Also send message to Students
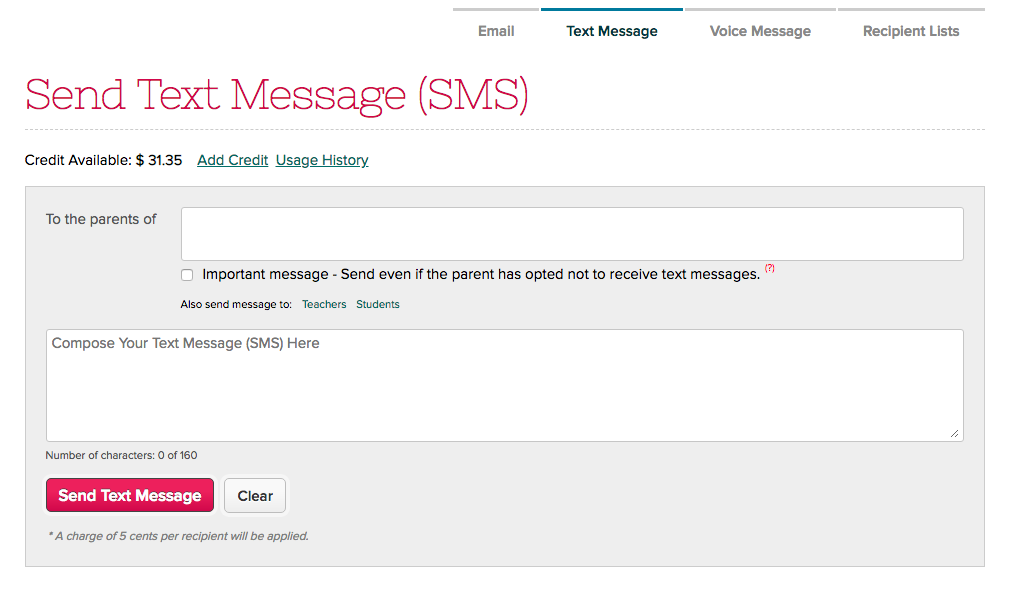Screen dimensions: 1009x589 point(378,304)
